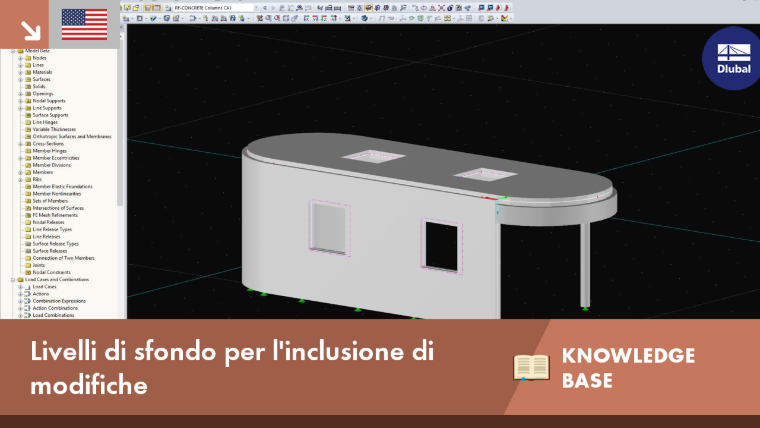Expand the Nodes tree node
This screenshot has width=760, height=428.
coord(21,58)
